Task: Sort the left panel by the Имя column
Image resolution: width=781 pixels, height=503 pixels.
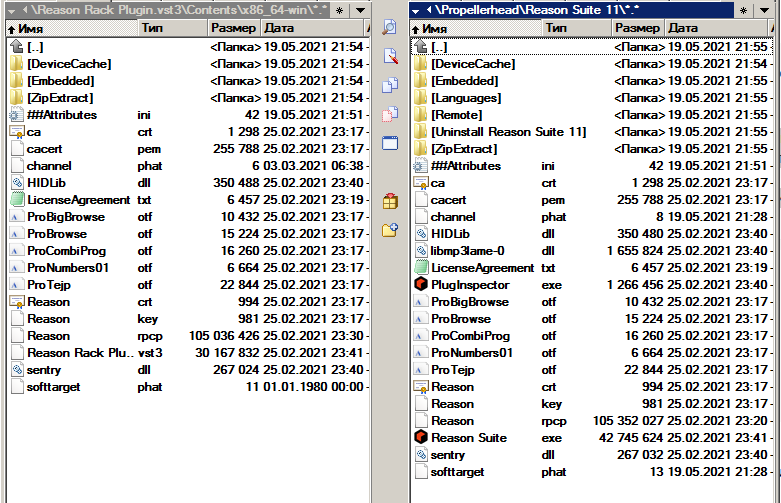Action: 71,28
